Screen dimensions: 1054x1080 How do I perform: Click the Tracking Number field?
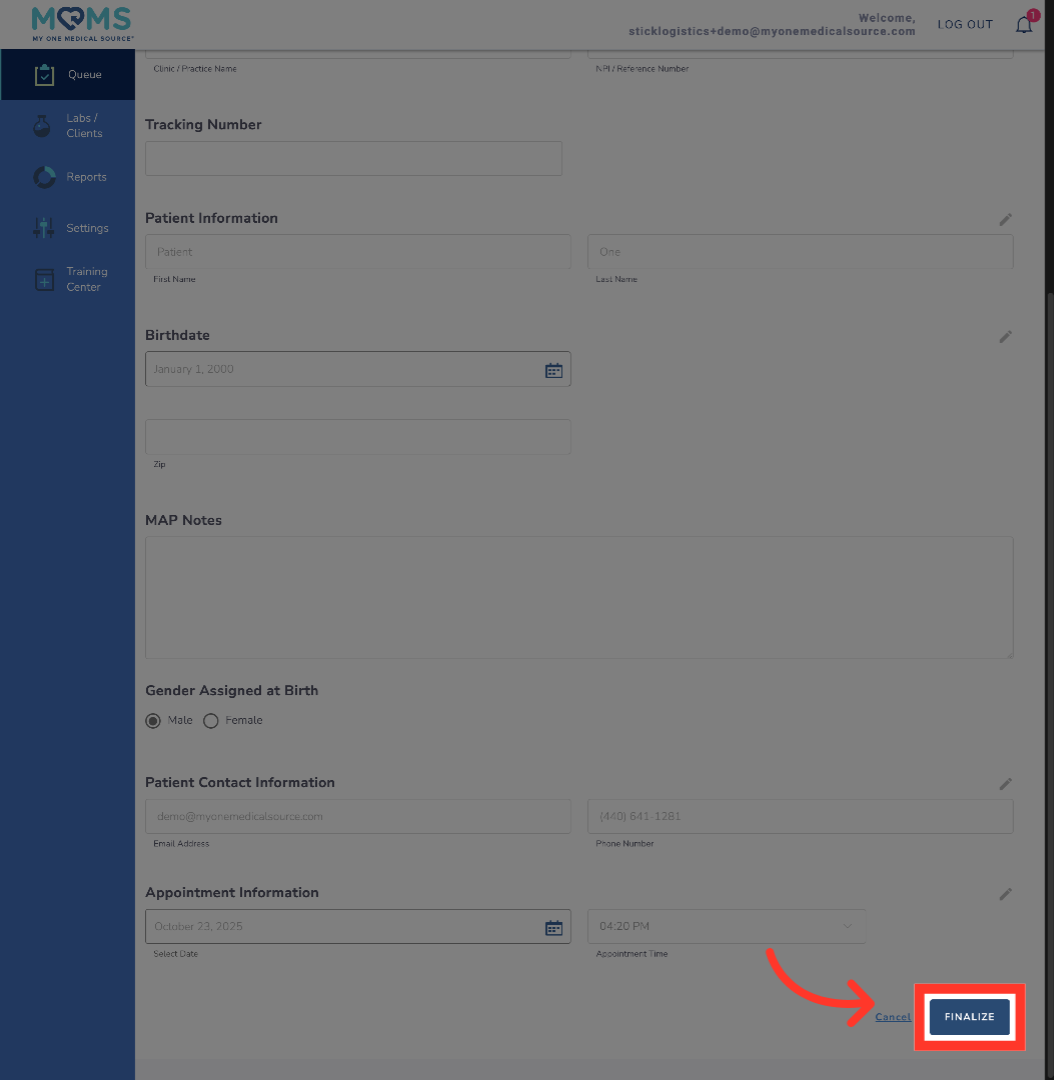tap(353, 158)
